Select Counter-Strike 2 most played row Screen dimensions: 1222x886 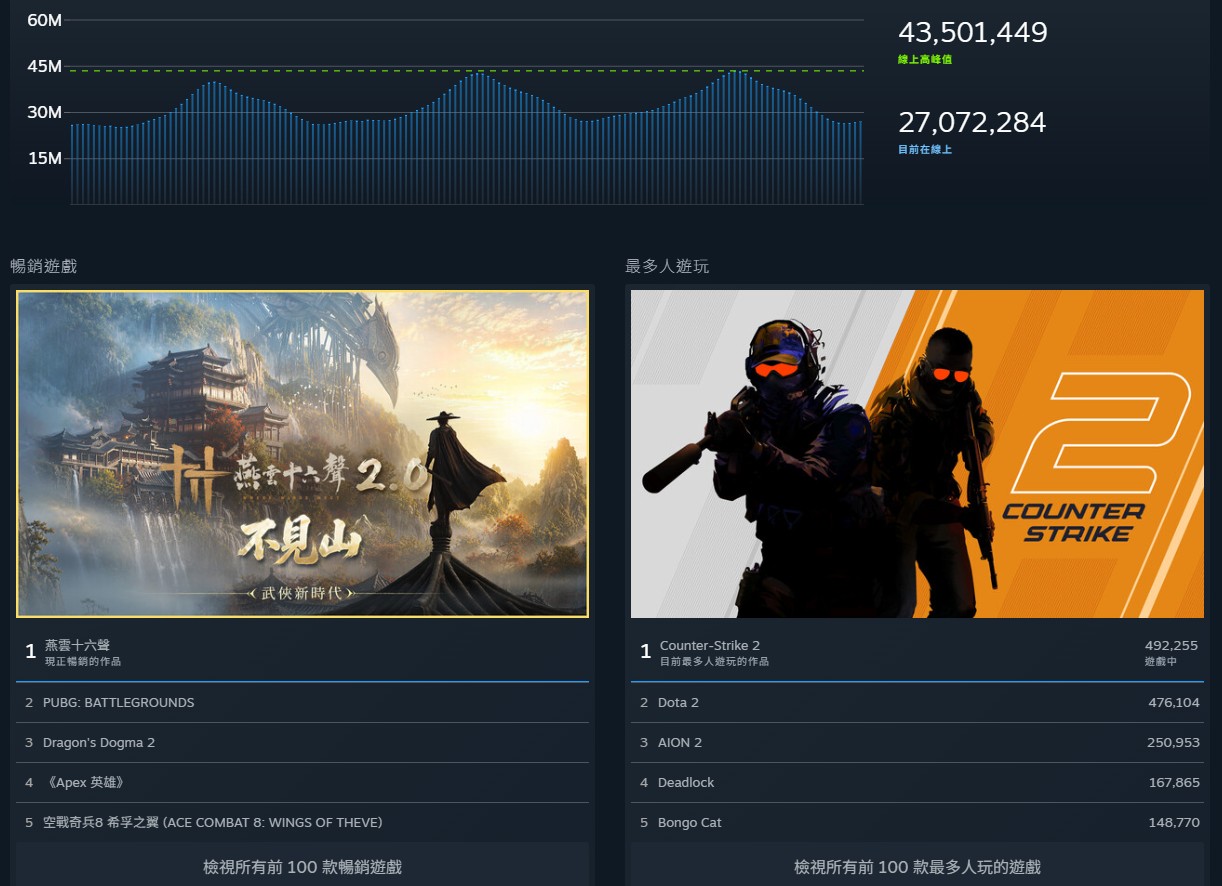[x=917, y=652]
